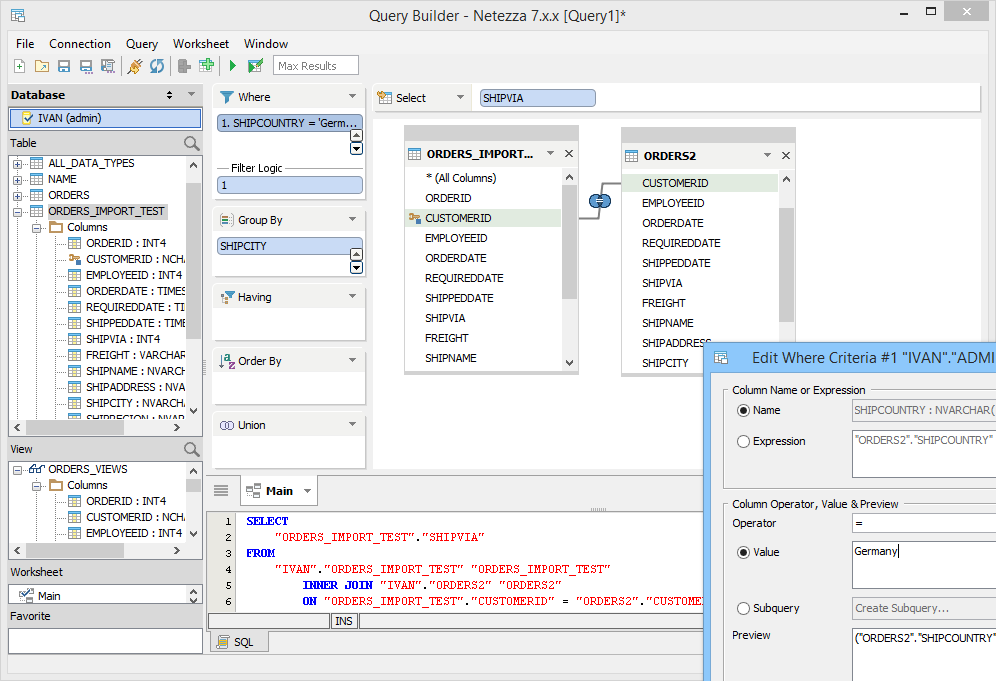Click the New query file icon

pyautogui.click(x=20, y=66)
